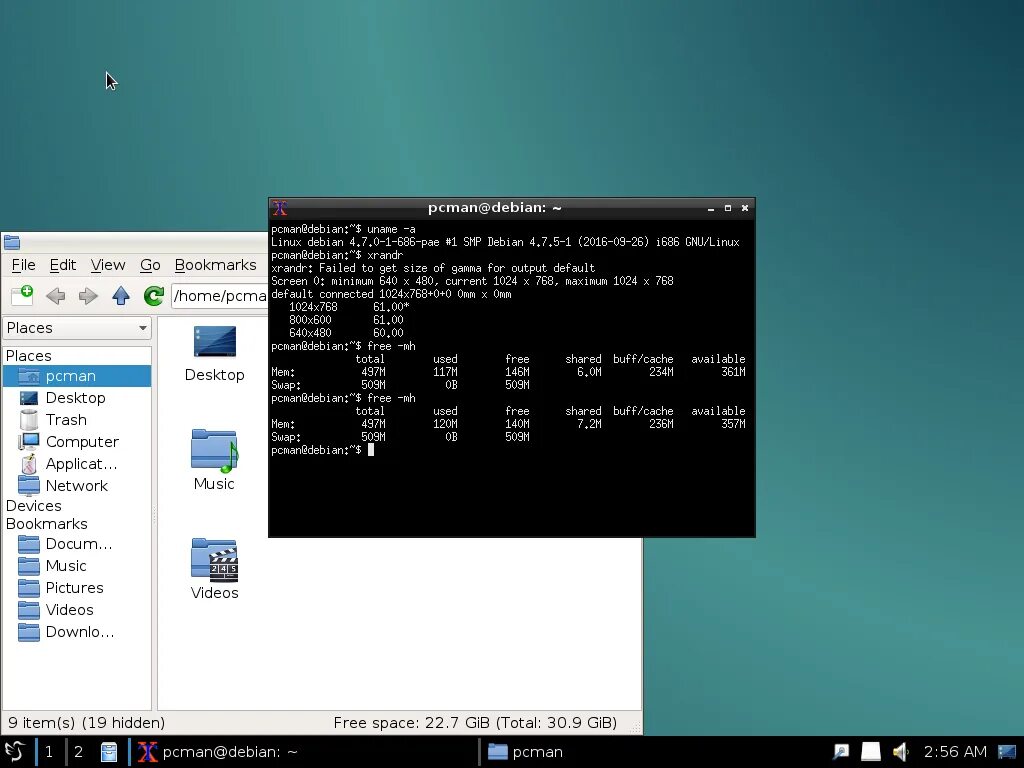
Task: Reload folder with the green refresh icon
Action: 154,296
